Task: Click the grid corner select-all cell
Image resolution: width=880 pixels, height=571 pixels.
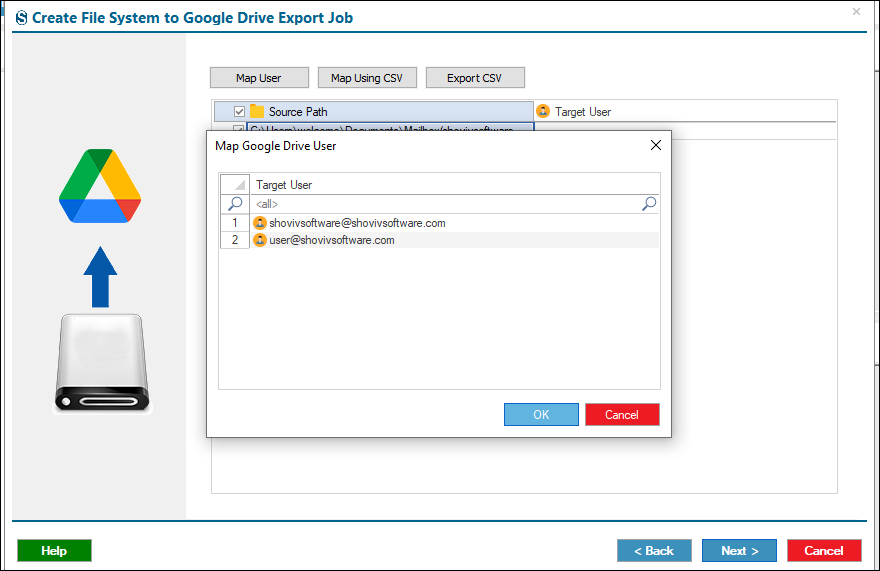Action: coord(235,185)
